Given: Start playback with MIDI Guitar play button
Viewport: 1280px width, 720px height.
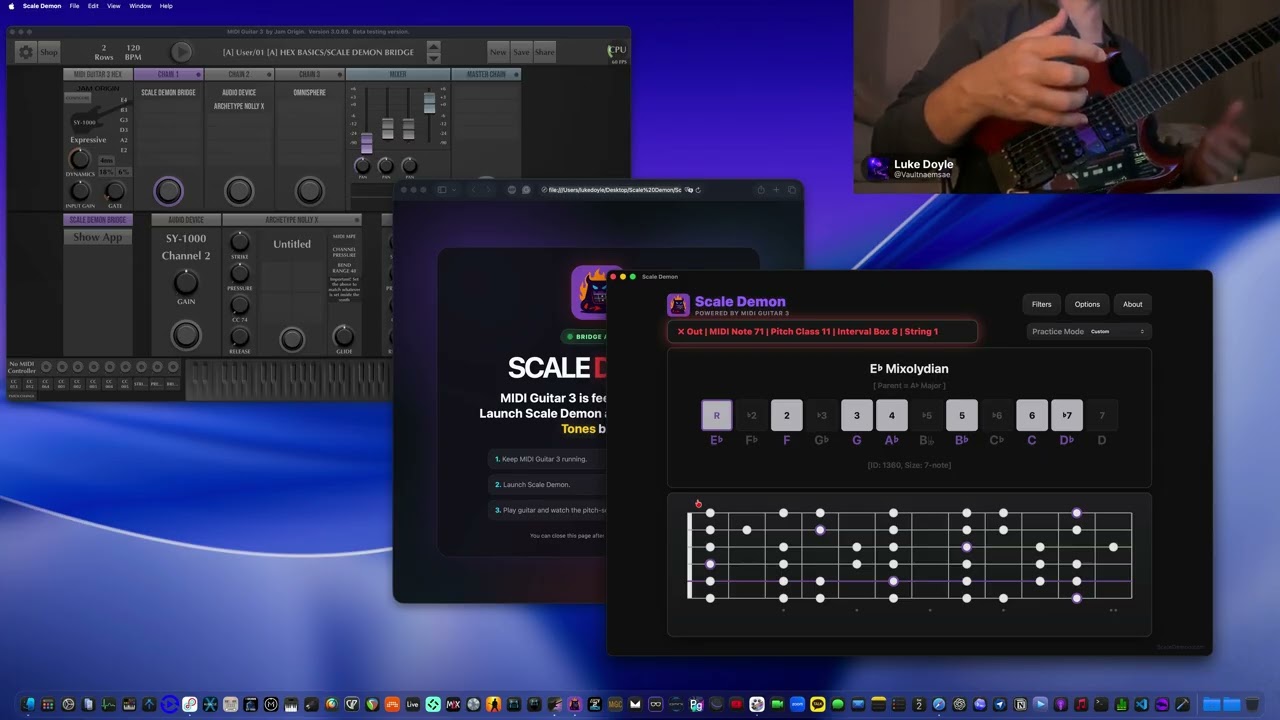Looking at the screenshot, I should click(x=181, y=52).
